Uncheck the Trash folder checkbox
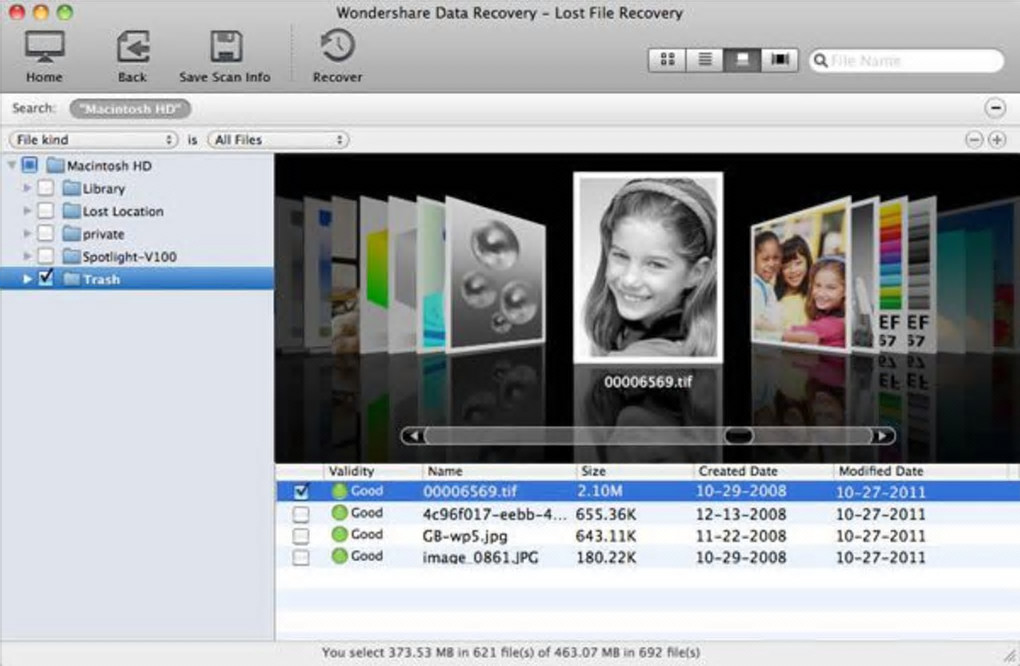 pyautogui.click(x=46, y=278)
